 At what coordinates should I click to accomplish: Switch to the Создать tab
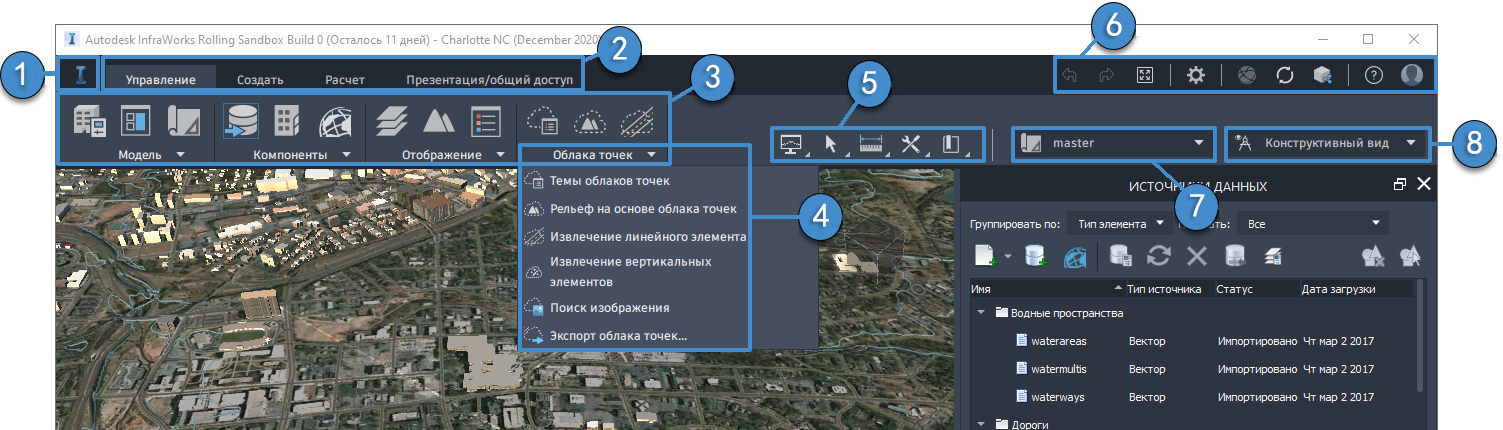click(x=260, y=79)
